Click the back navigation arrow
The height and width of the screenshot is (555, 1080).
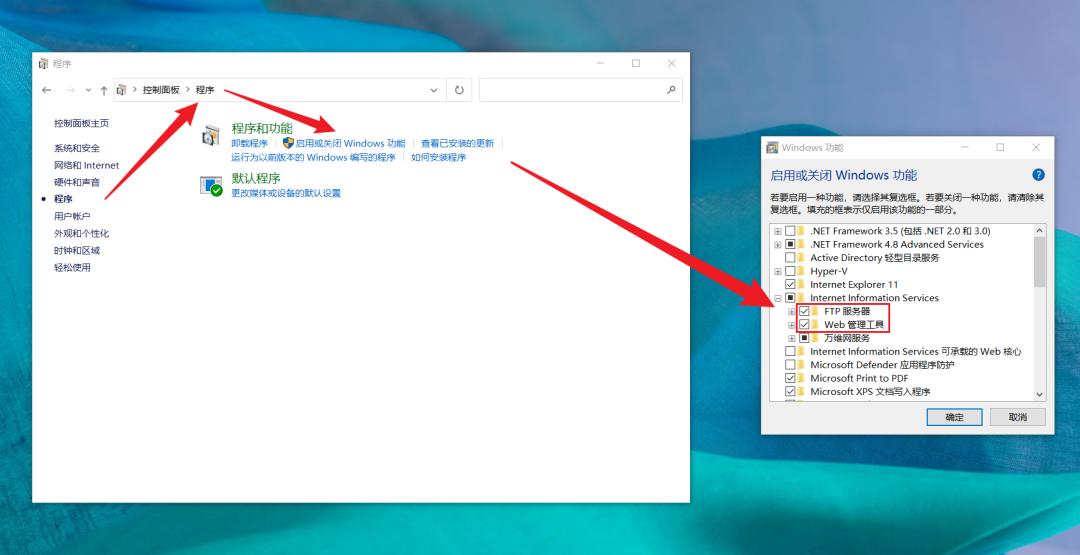[x=47, y=90]
